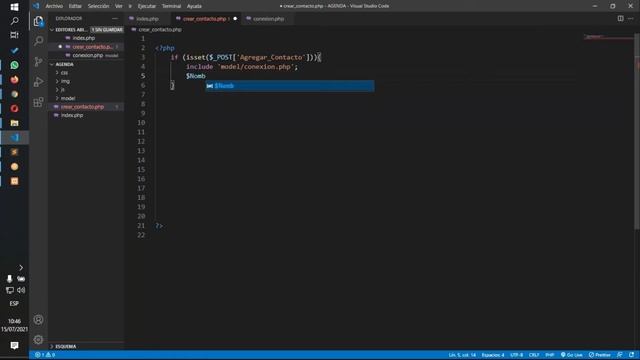Open the Extensions view

pyautogui.click(x=38, y=102)
